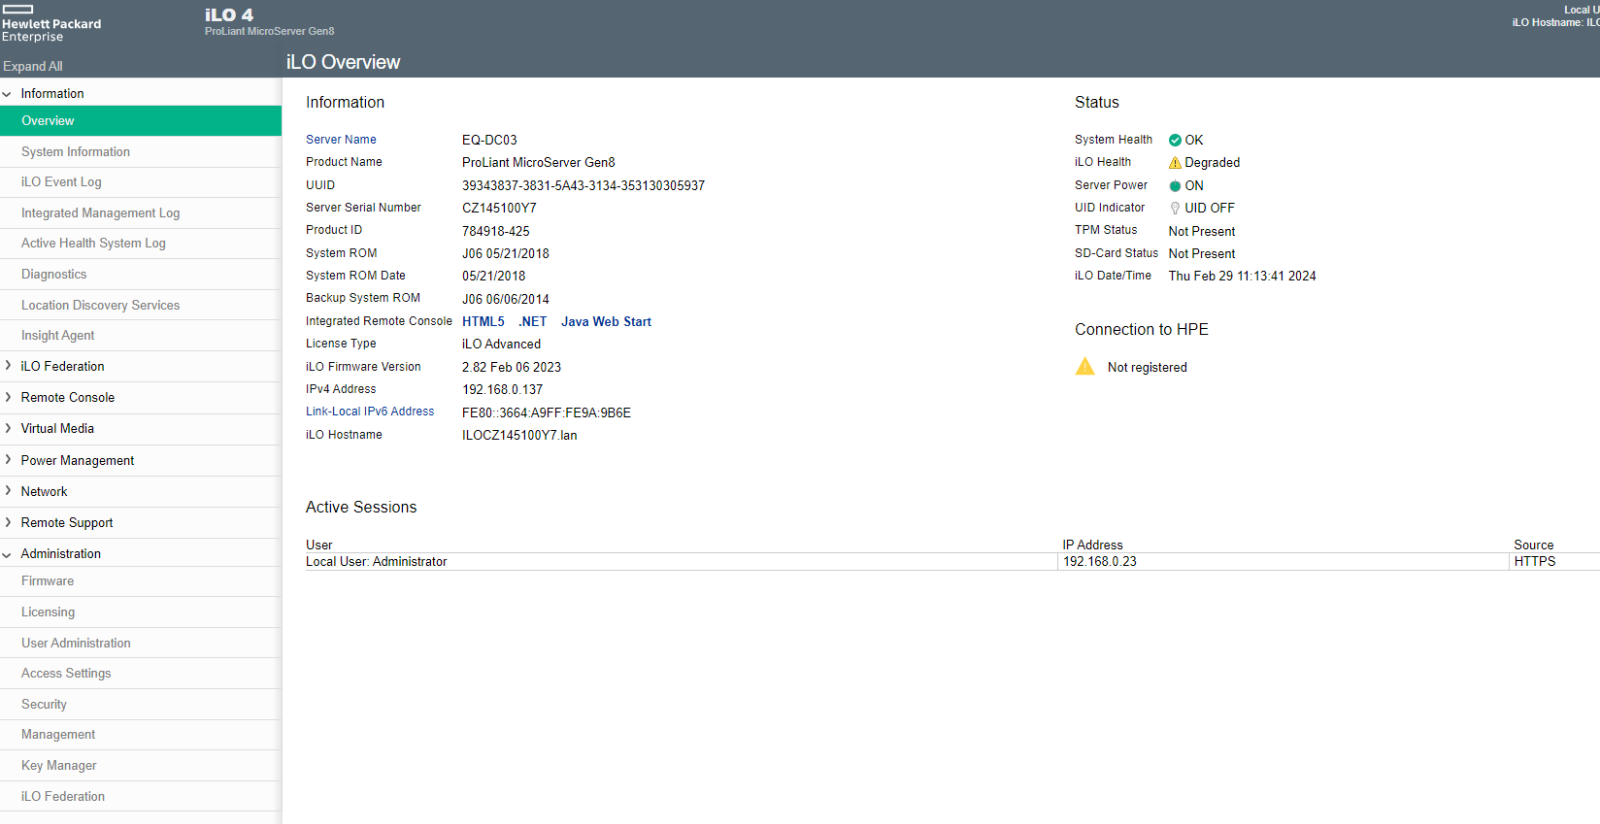The image size is (1600, 824).
Task: Click the iLO Date/Time value
Action: [x=1242, y=276]
